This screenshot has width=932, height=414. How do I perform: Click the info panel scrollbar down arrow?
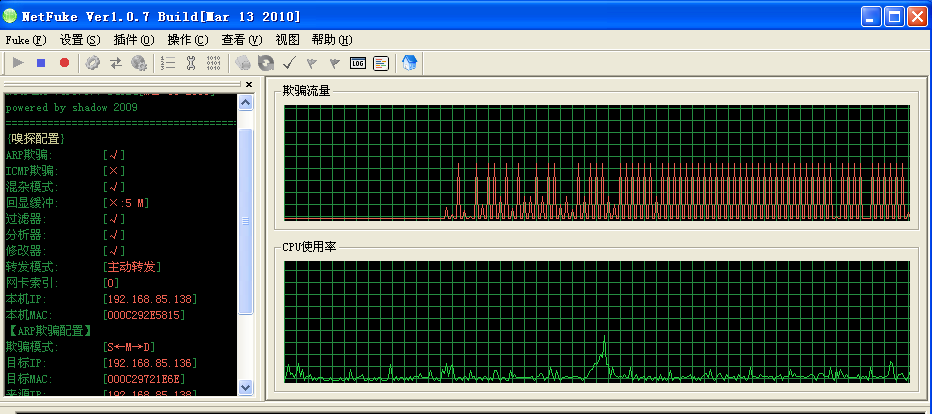click(245, 387)
